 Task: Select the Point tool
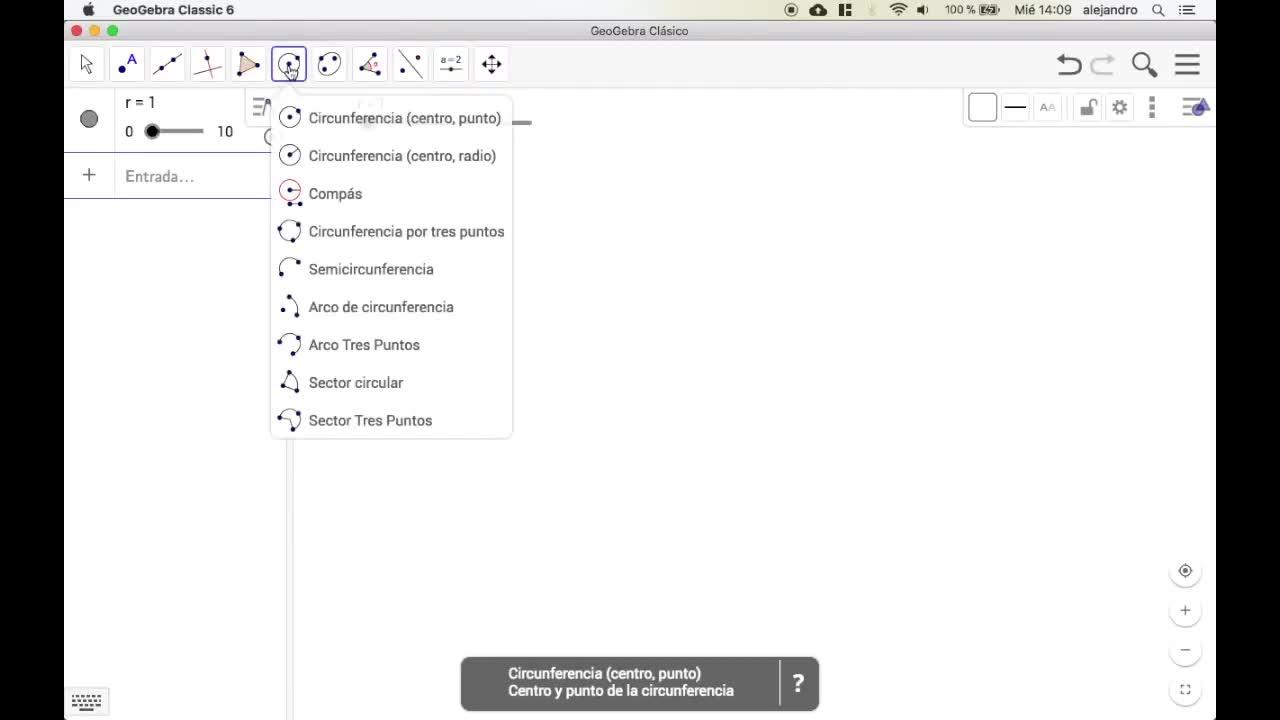click(127, 64)
